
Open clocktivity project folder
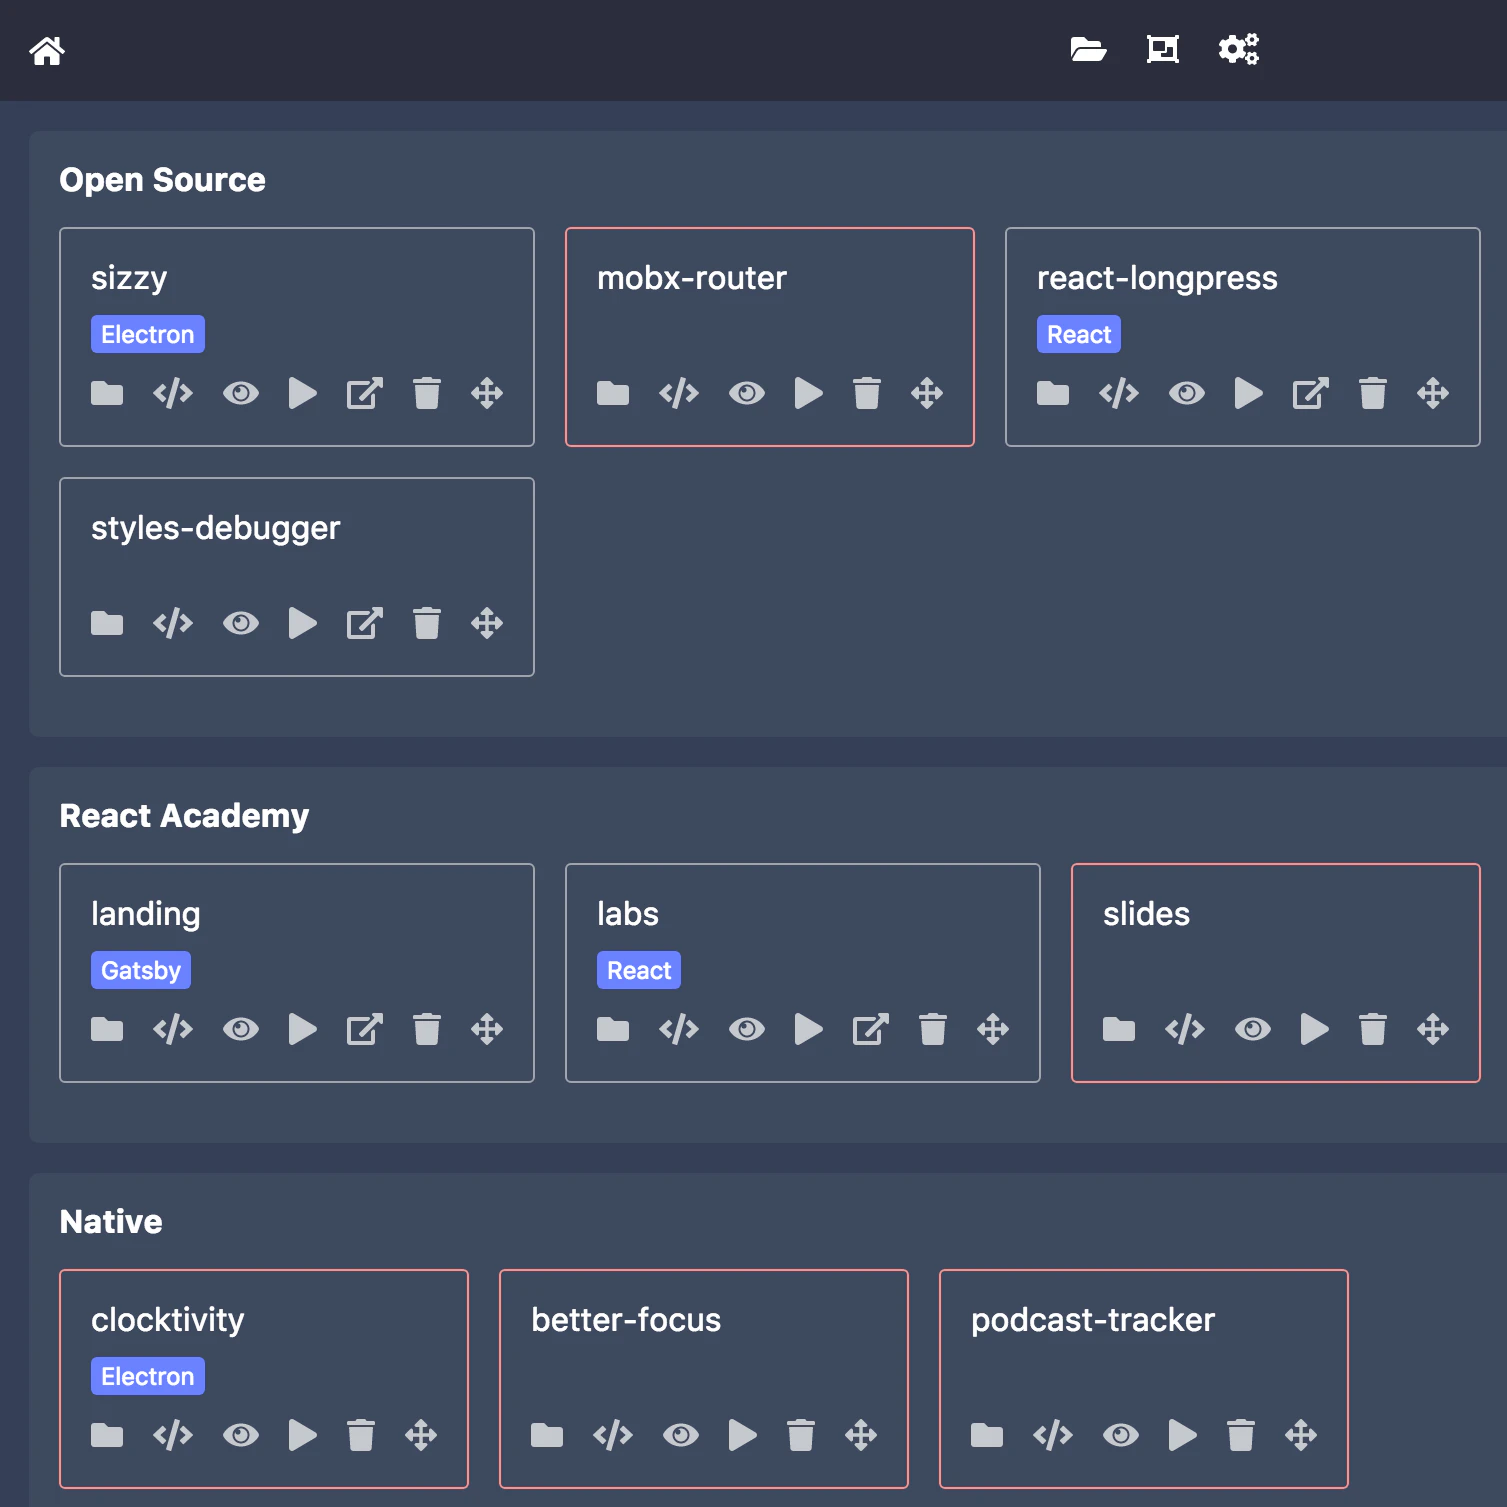[107, 1435]
